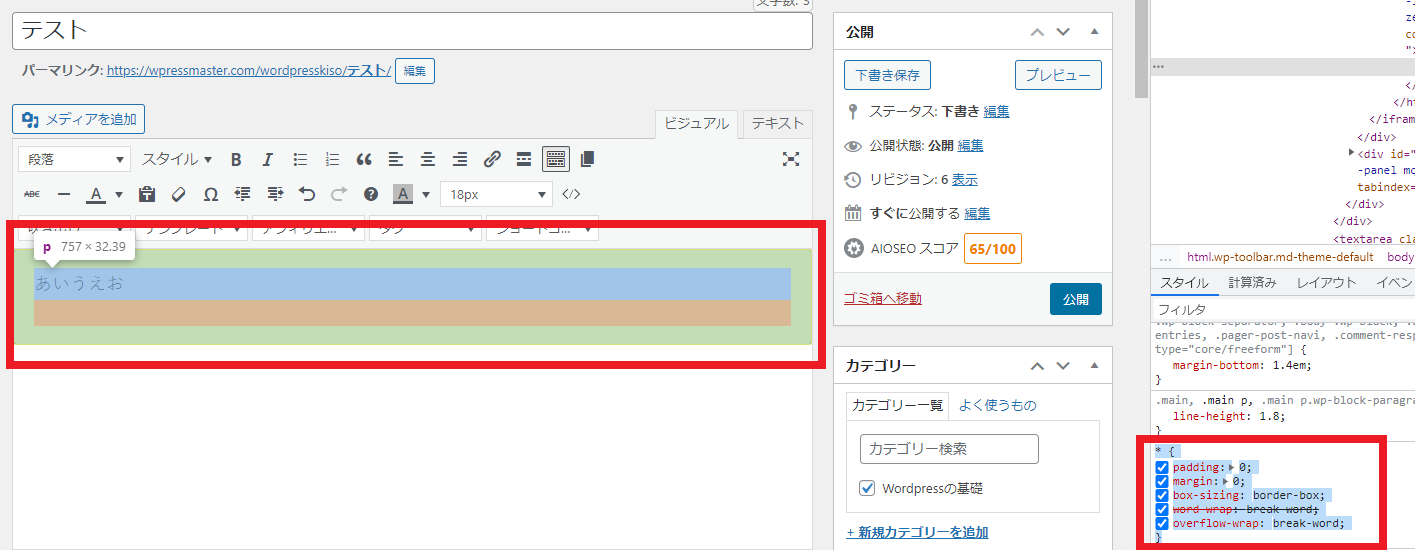1415x550 pixels.
Task: Open the 段落 paragraph format dropdown
Action: [74, 159]
